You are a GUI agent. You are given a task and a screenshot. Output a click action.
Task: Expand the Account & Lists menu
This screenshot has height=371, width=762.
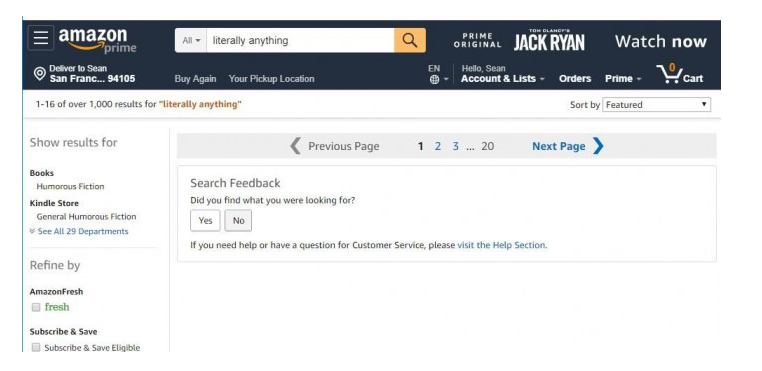pos(502,79)
